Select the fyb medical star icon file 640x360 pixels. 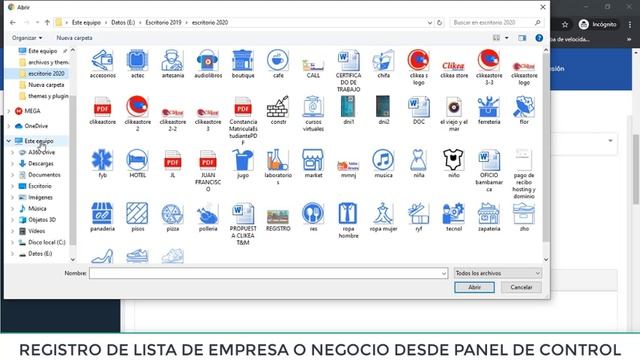pos(102,163)
